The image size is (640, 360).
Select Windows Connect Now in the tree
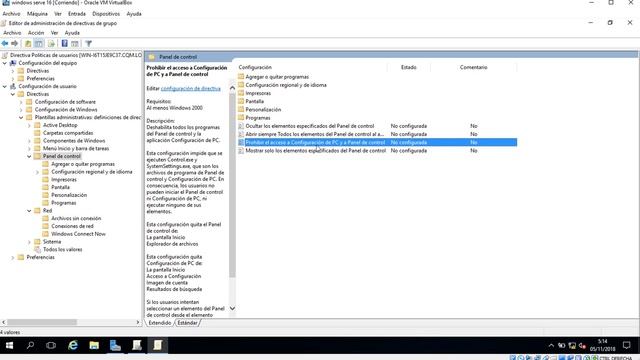[x=78, y=234]
